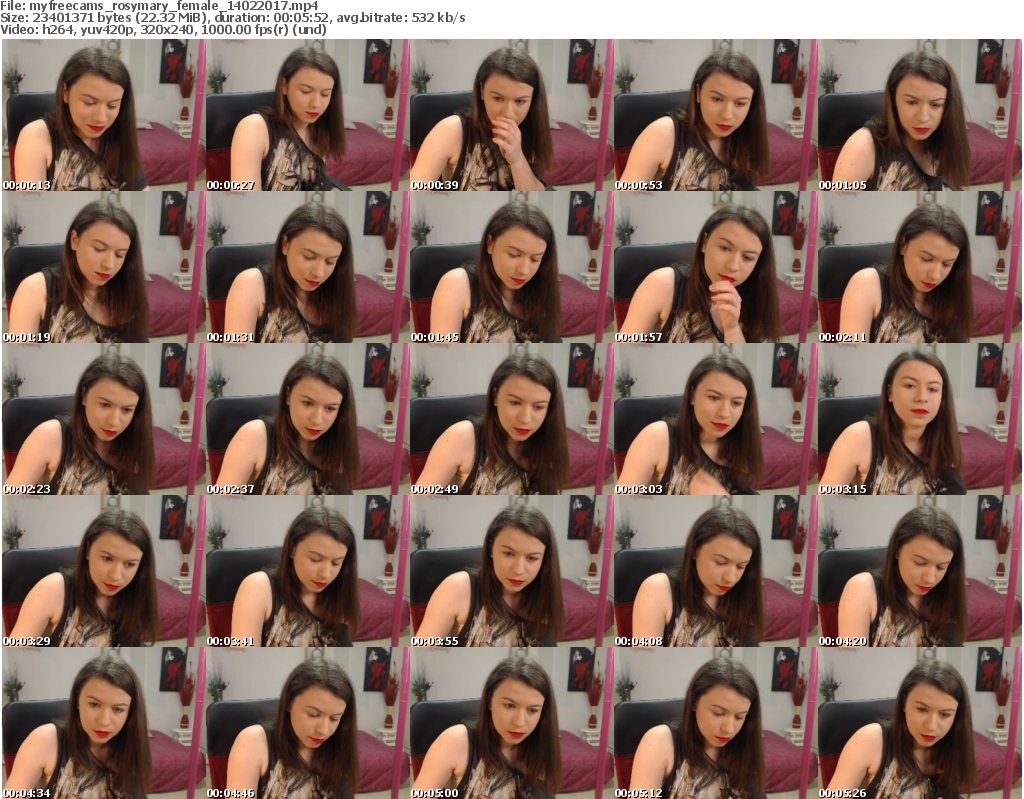The height and width of the screenshot is (799, 1024).
Task: Select the thumbnail stamped 00:00:39
Action: click(x=511, y=115)
